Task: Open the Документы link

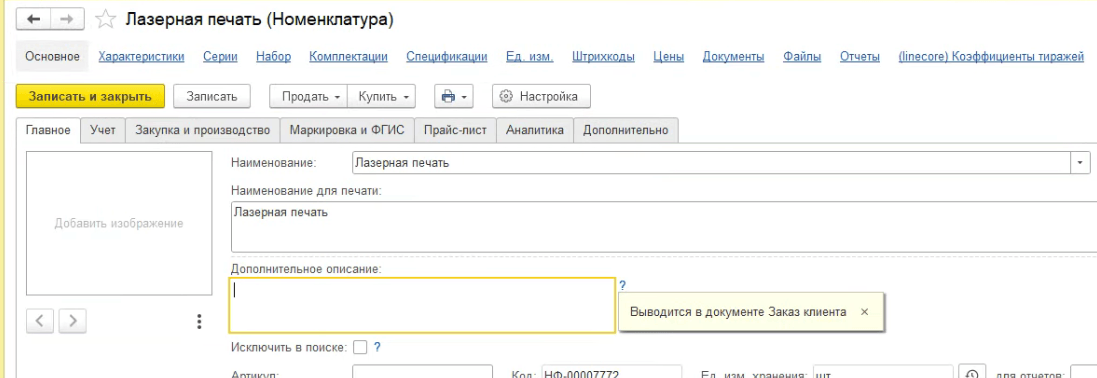Action: (x=733, y=57)
